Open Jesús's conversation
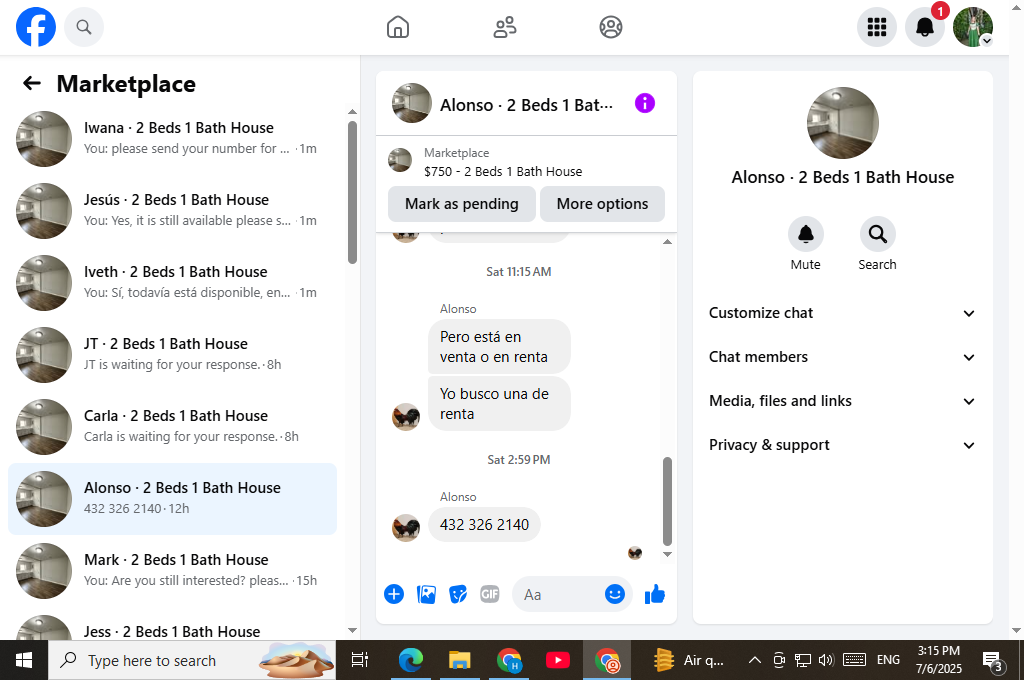 [172, 210]
